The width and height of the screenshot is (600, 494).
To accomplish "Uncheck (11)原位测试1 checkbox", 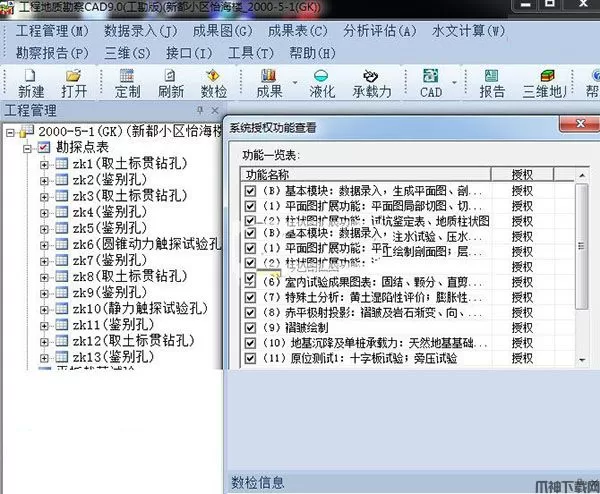I will tap(250, 358).
